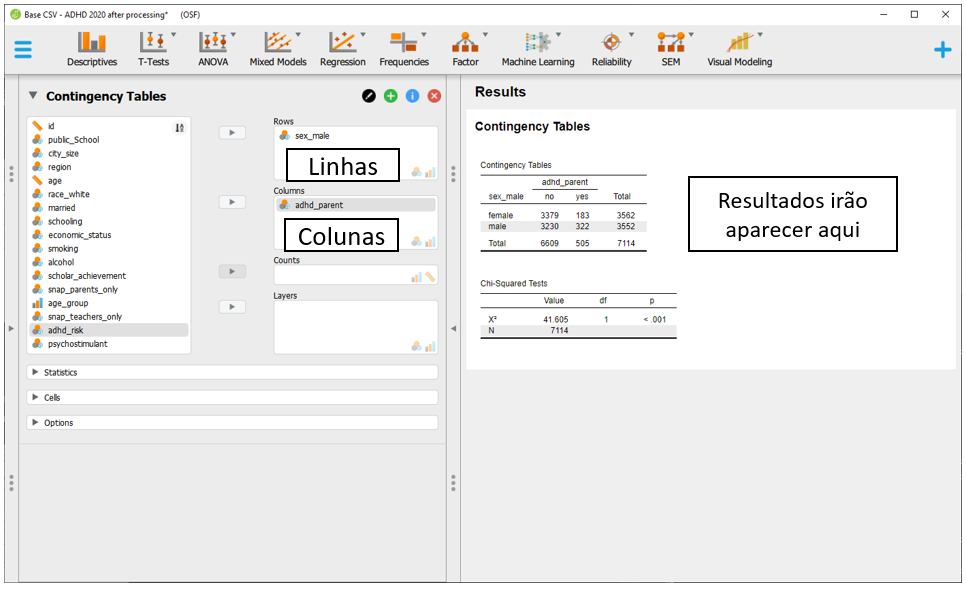Open the ANOVA module

pos(213,47)
